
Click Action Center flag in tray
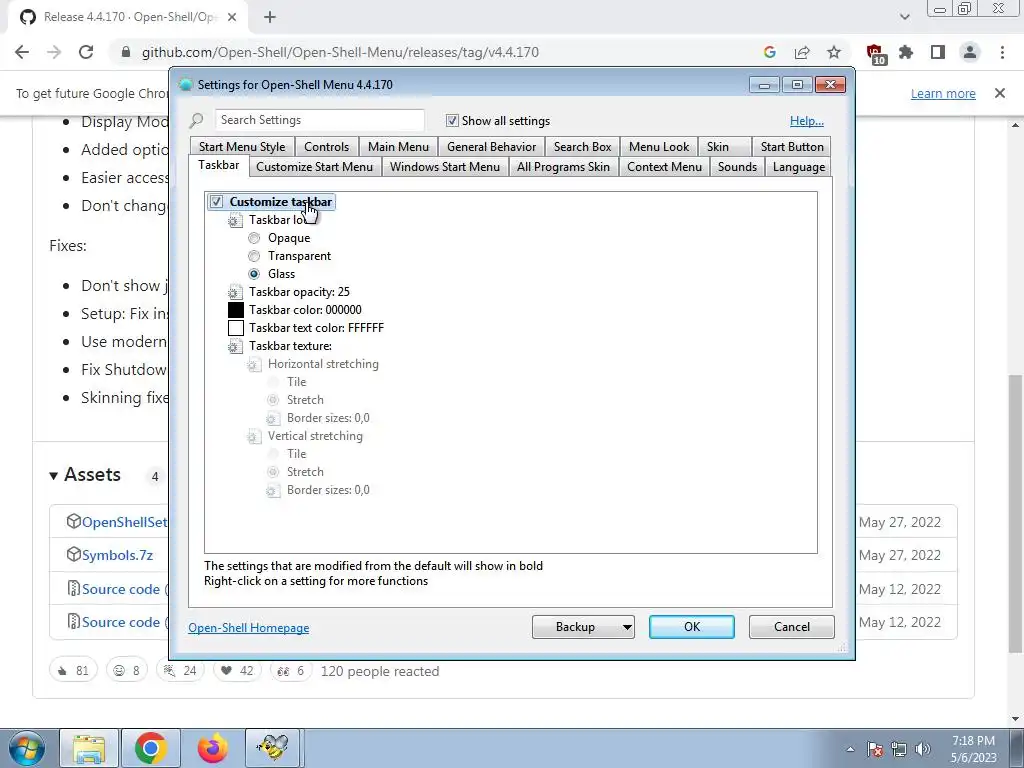tap(875, 749)
